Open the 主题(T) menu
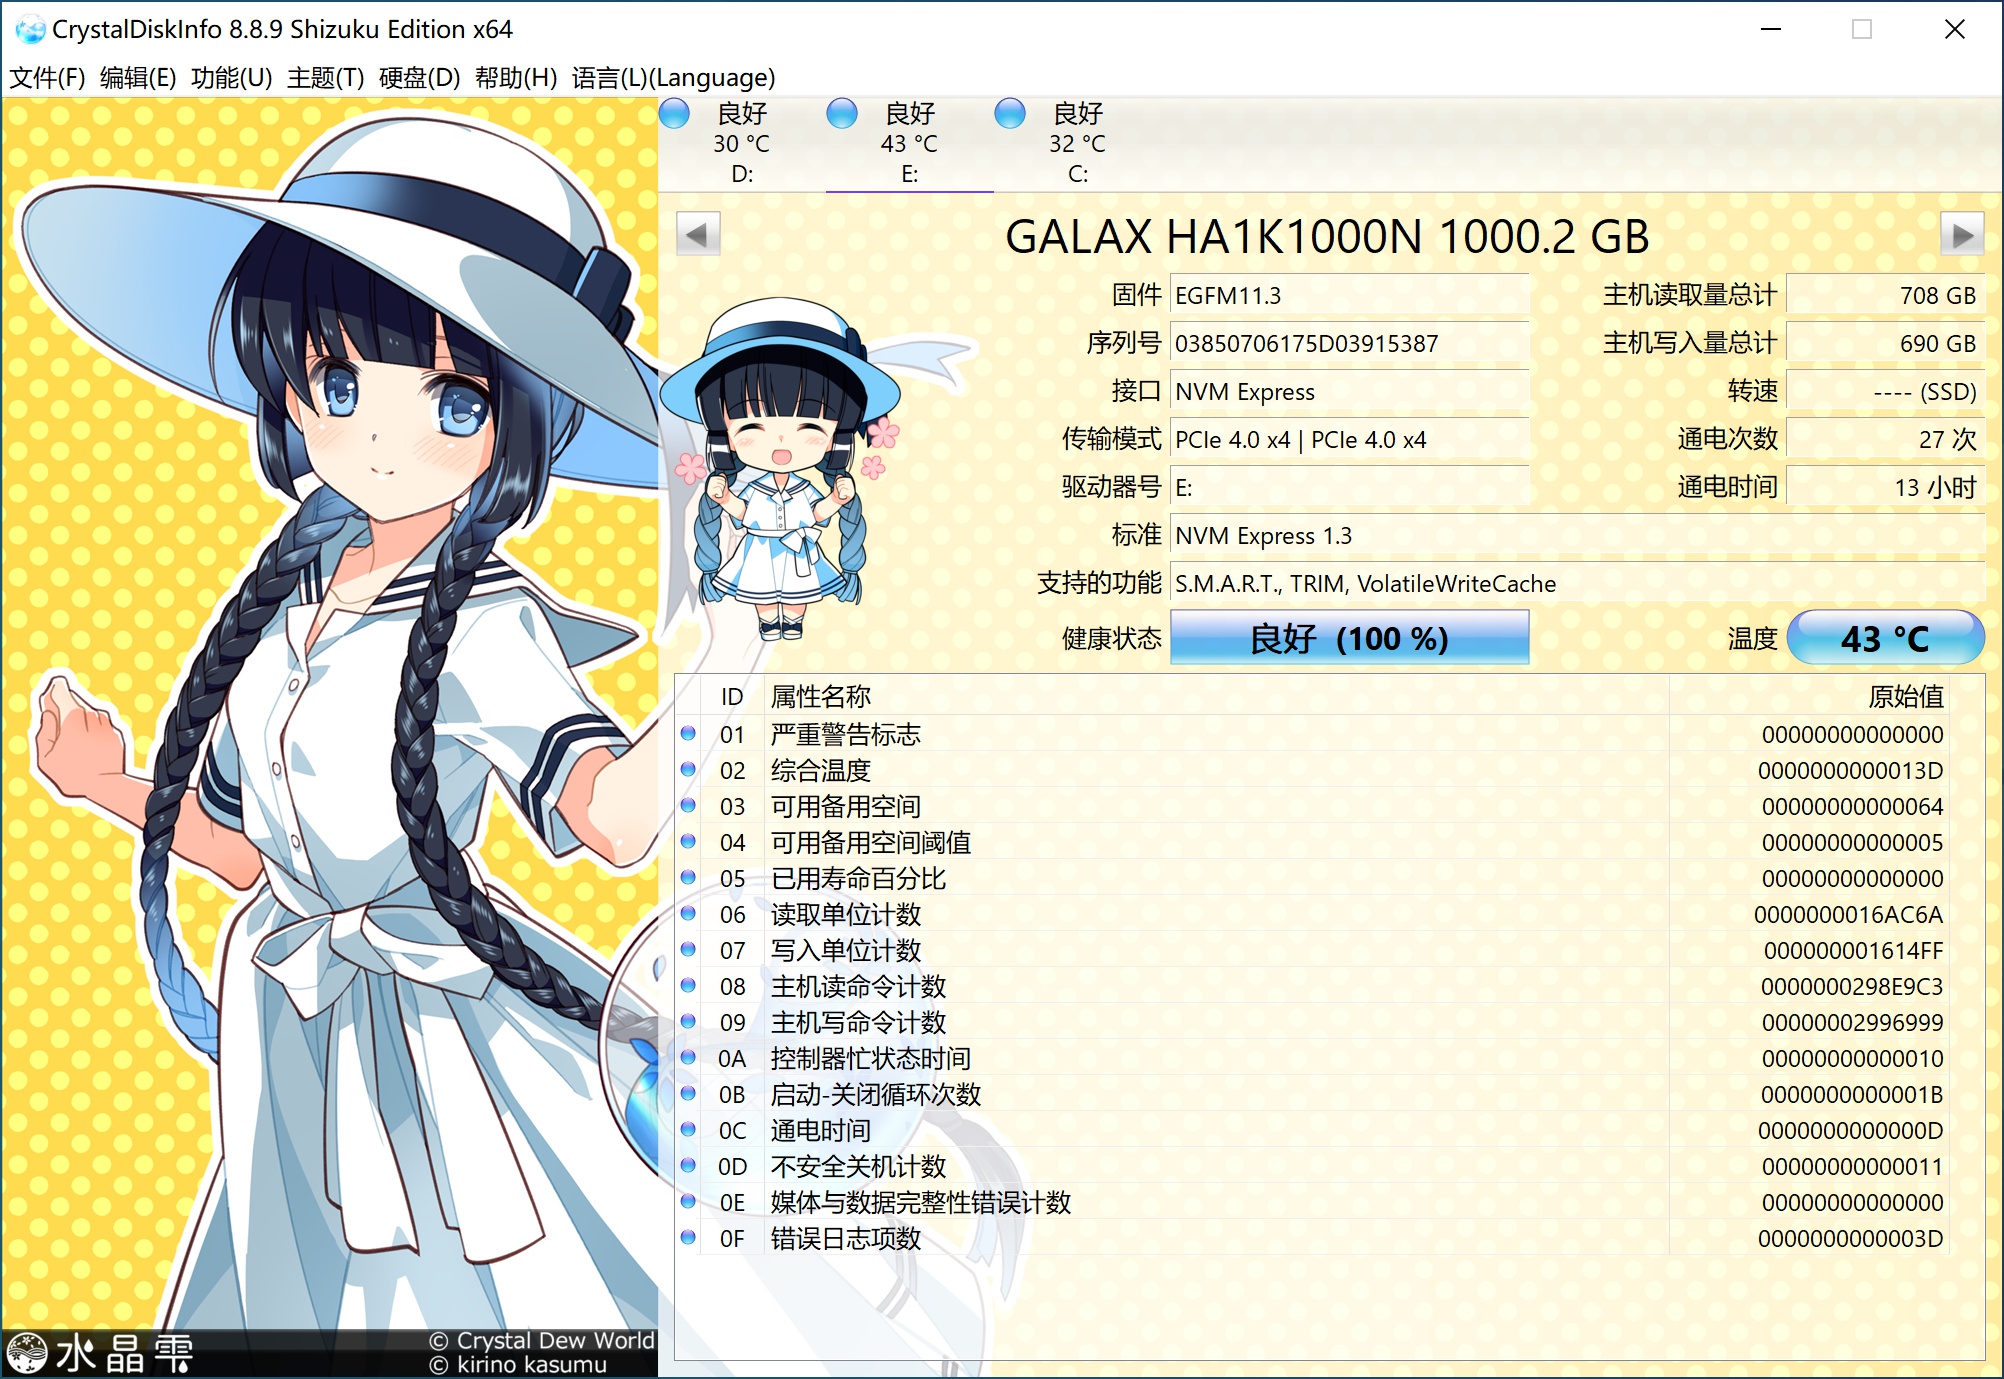This screenshot has width=2004, height=1379. [325, 77]
